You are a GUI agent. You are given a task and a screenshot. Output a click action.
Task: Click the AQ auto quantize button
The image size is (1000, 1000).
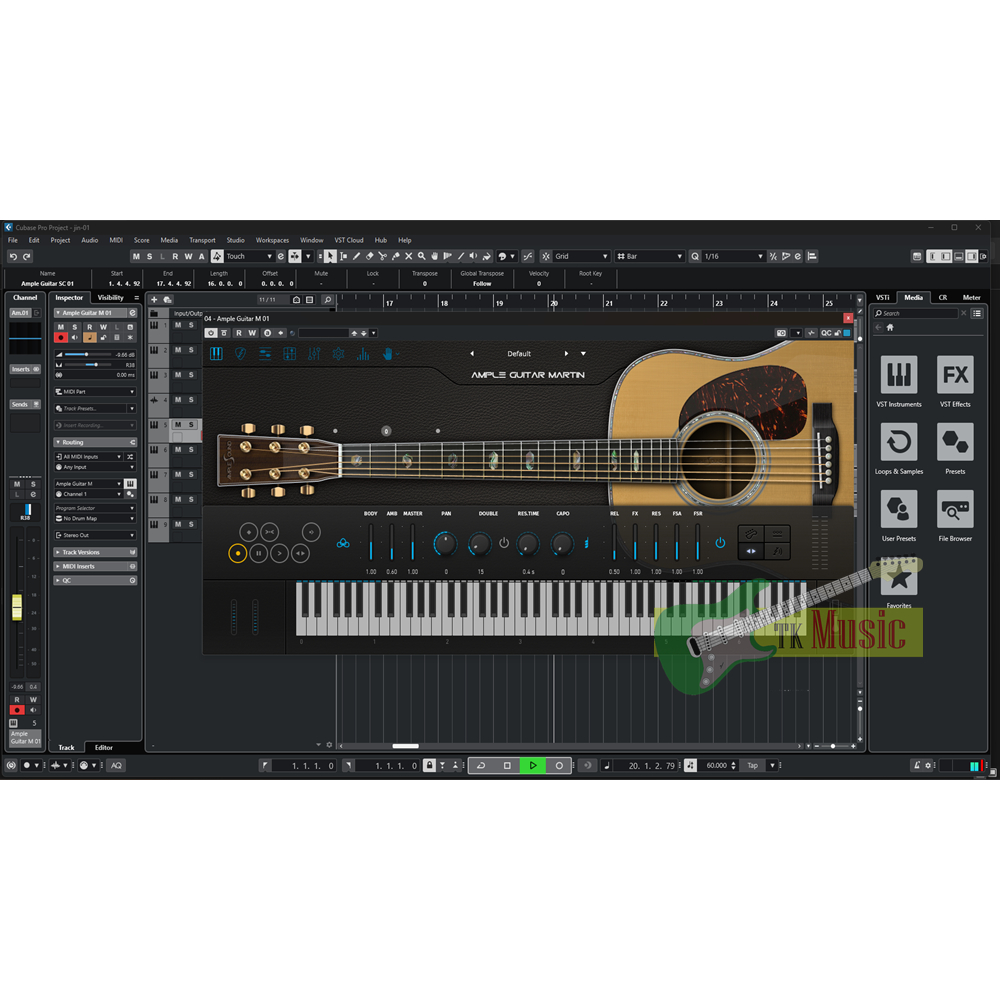(x=116, y=765)
